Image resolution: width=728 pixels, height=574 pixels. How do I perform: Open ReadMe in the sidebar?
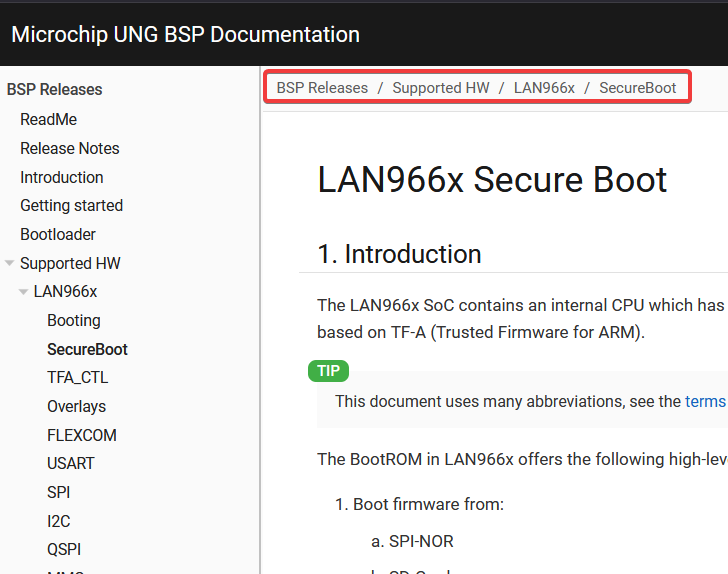[x=48, y=120]
